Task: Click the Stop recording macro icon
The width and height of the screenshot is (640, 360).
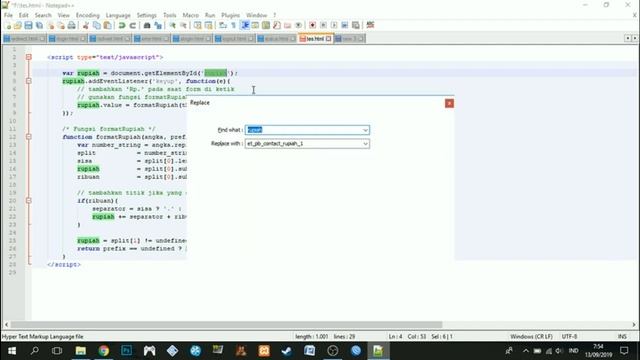Action: point(323,25)
